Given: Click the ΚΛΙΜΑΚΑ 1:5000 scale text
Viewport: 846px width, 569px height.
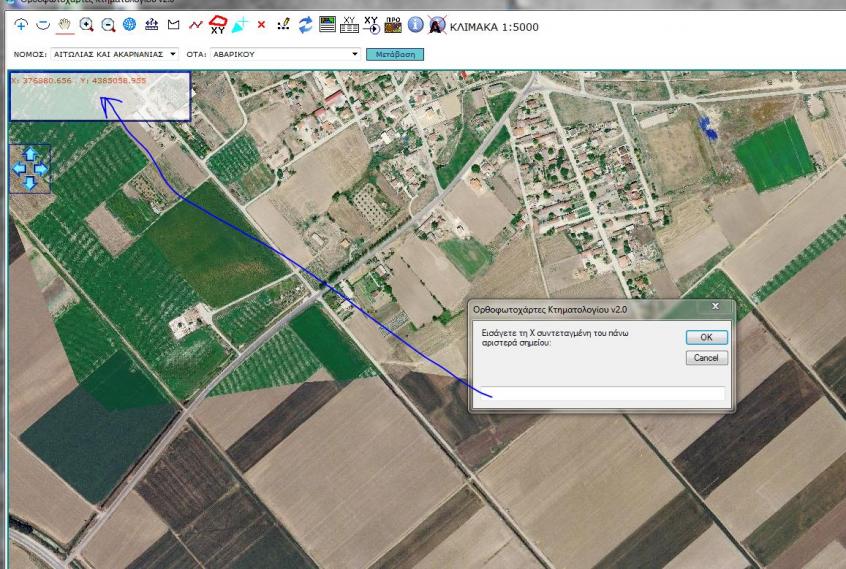Looking at the screenshot, I should coord(494,27).
